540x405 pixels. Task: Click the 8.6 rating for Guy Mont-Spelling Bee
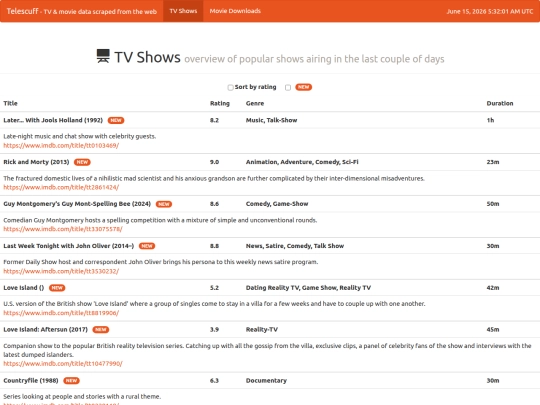pos(215,204)
